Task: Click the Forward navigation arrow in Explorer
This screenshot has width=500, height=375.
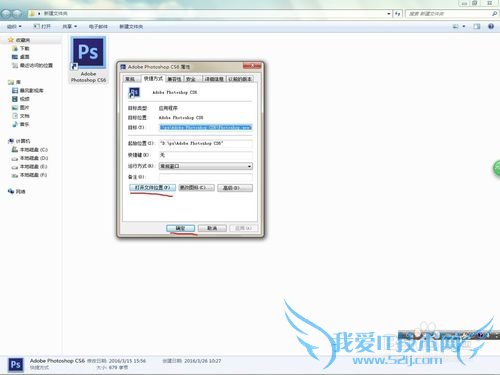Action: pos(17,14)
